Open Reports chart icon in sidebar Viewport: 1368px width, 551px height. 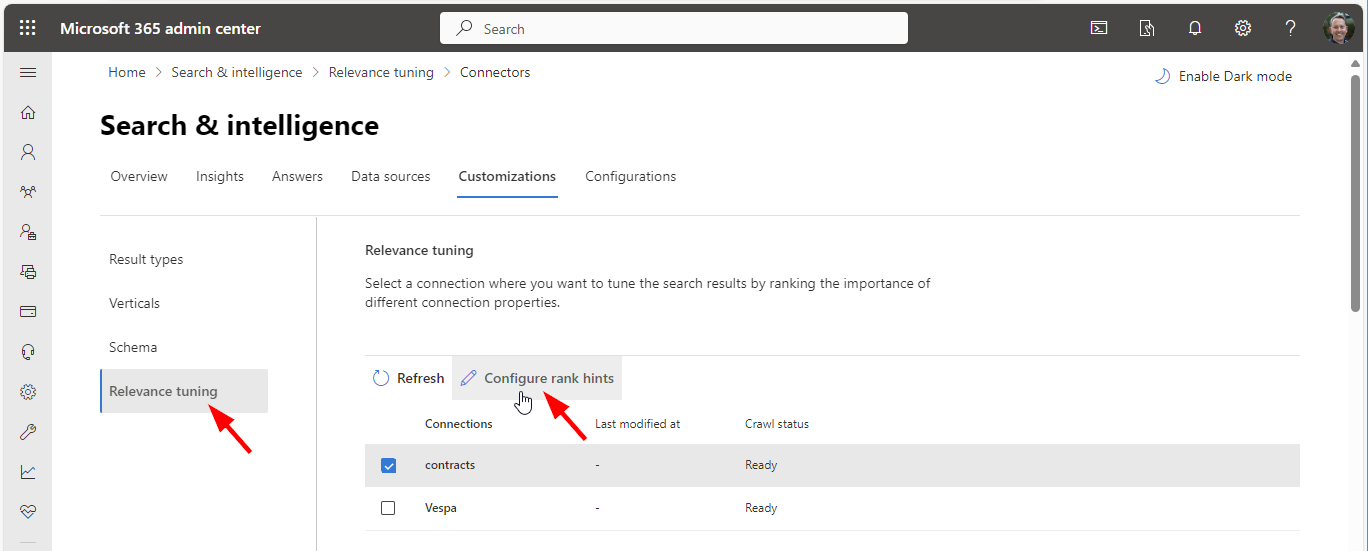click(x=28, y=472)
